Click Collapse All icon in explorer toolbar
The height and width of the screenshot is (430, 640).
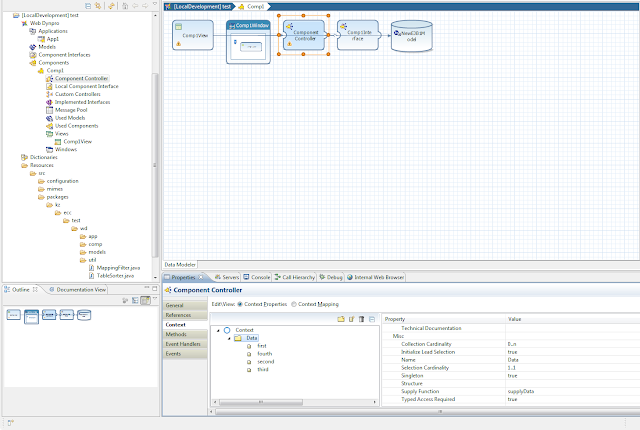(88, 6)
